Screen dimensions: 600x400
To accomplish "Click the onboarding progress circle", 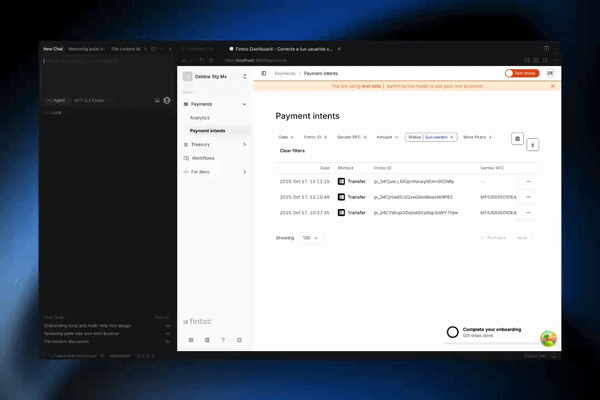I will pyautogui.click(x=452, y=332).
